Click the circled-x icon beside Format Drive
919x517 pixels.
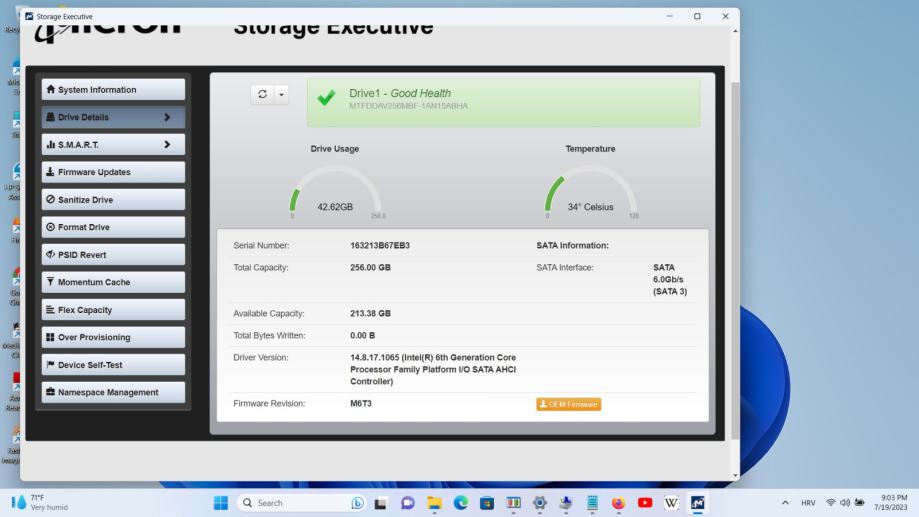pos(50,227)
